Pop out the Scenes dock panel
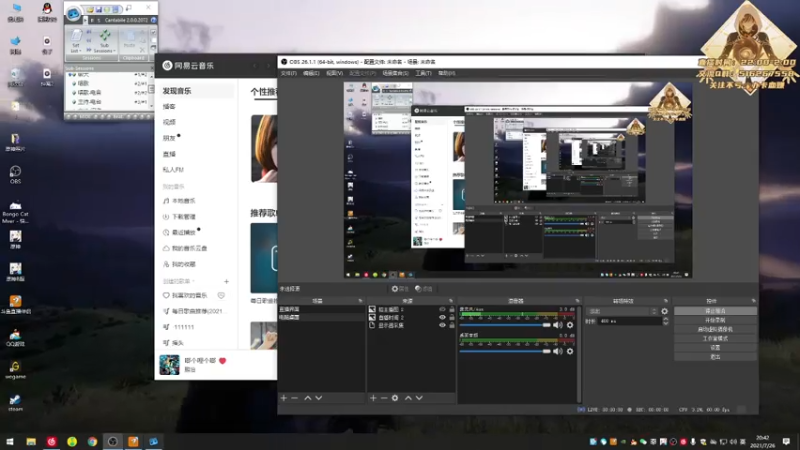 tap(360, 301)
